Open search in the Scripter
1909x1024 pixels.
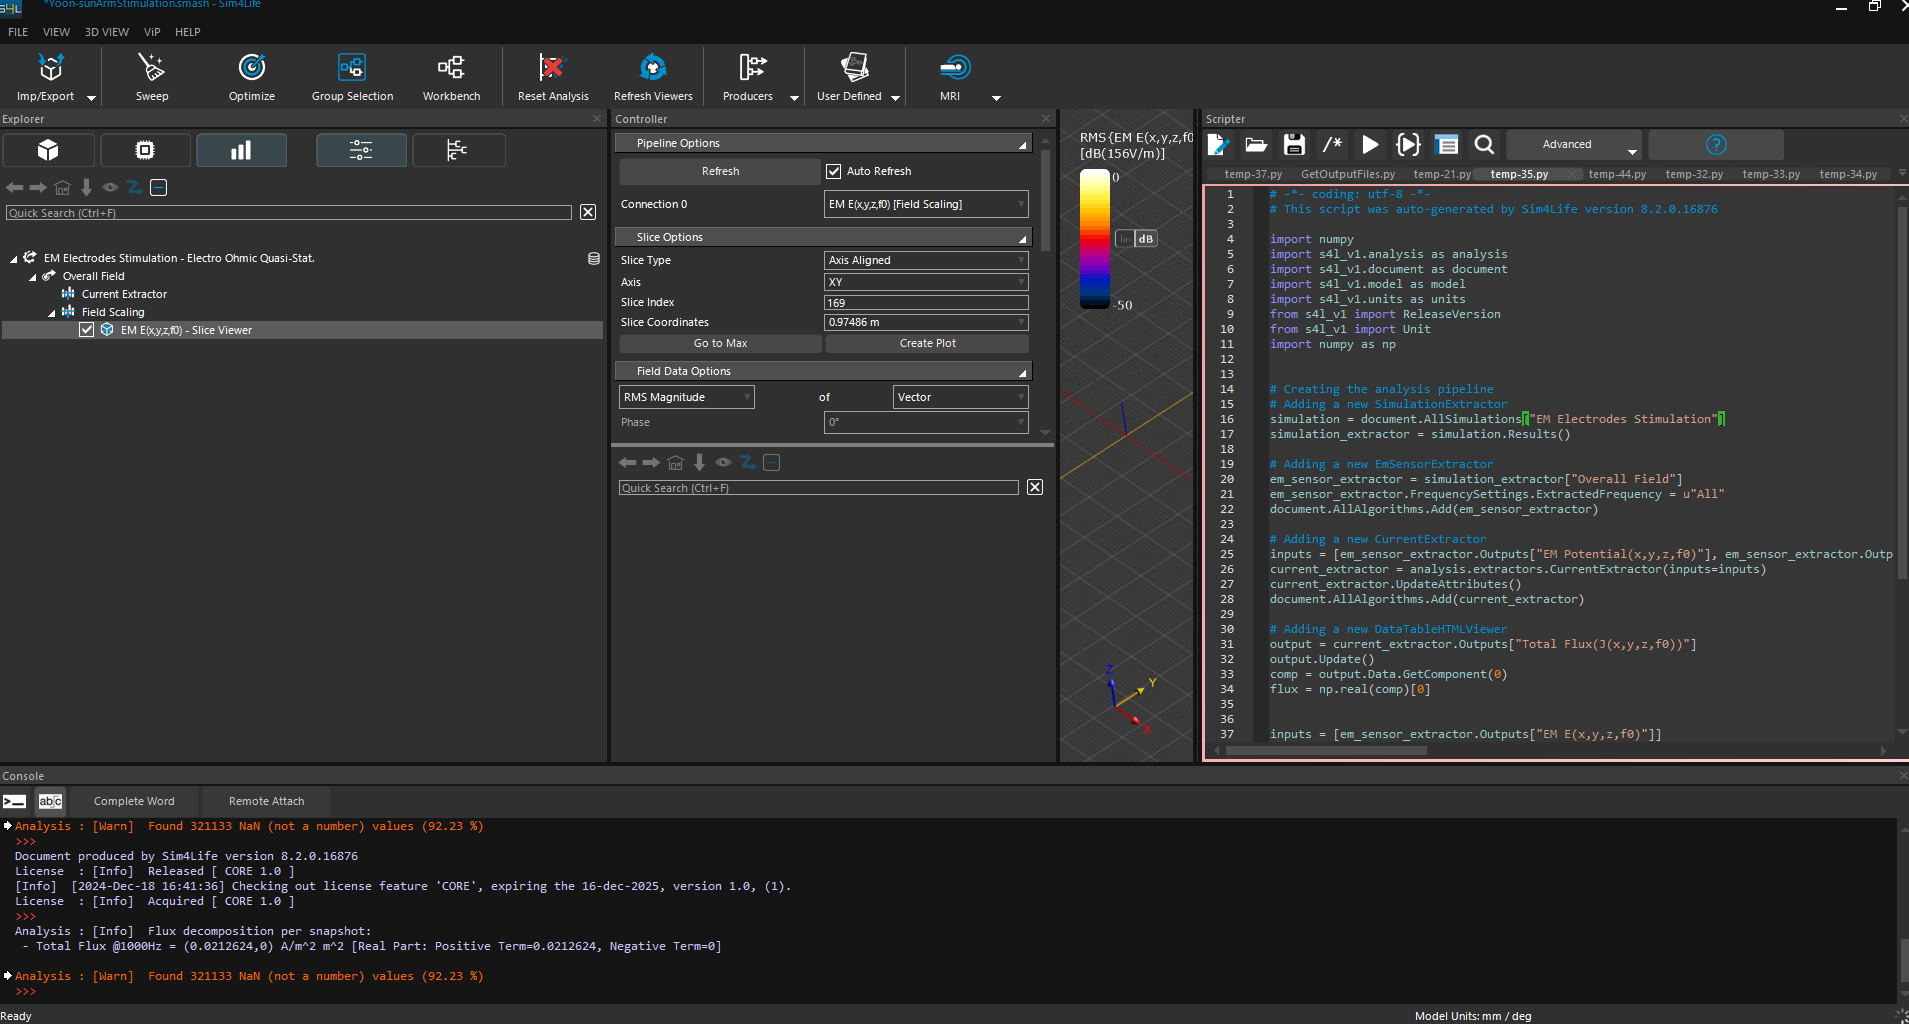pos(1484,145)
